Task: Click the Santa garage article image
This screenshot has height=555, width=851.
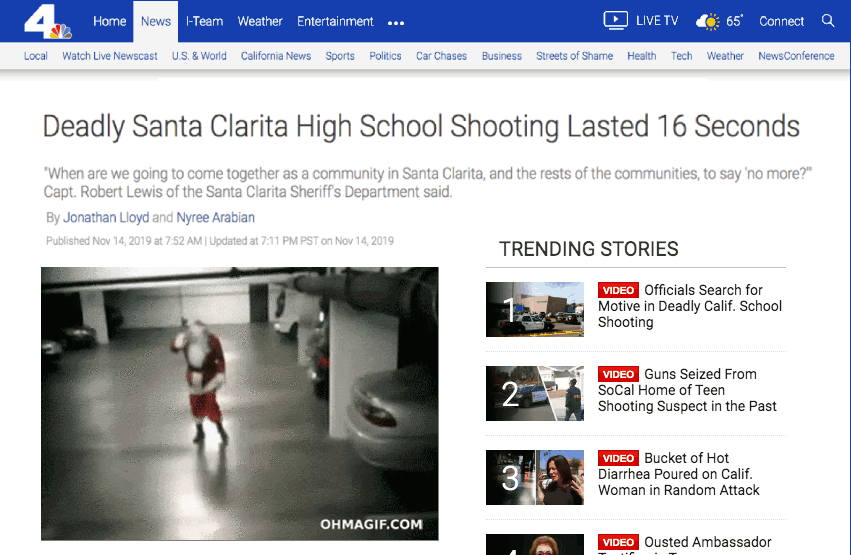Action: [240, 404]
